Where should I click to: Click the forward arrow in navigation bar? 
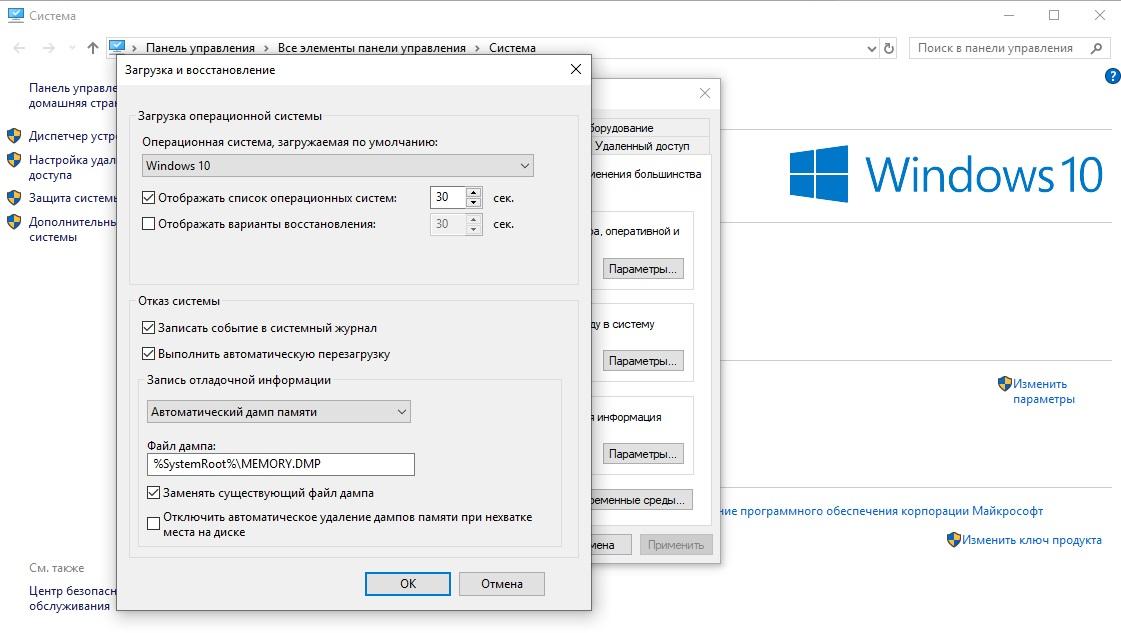(x=49, y=48)
